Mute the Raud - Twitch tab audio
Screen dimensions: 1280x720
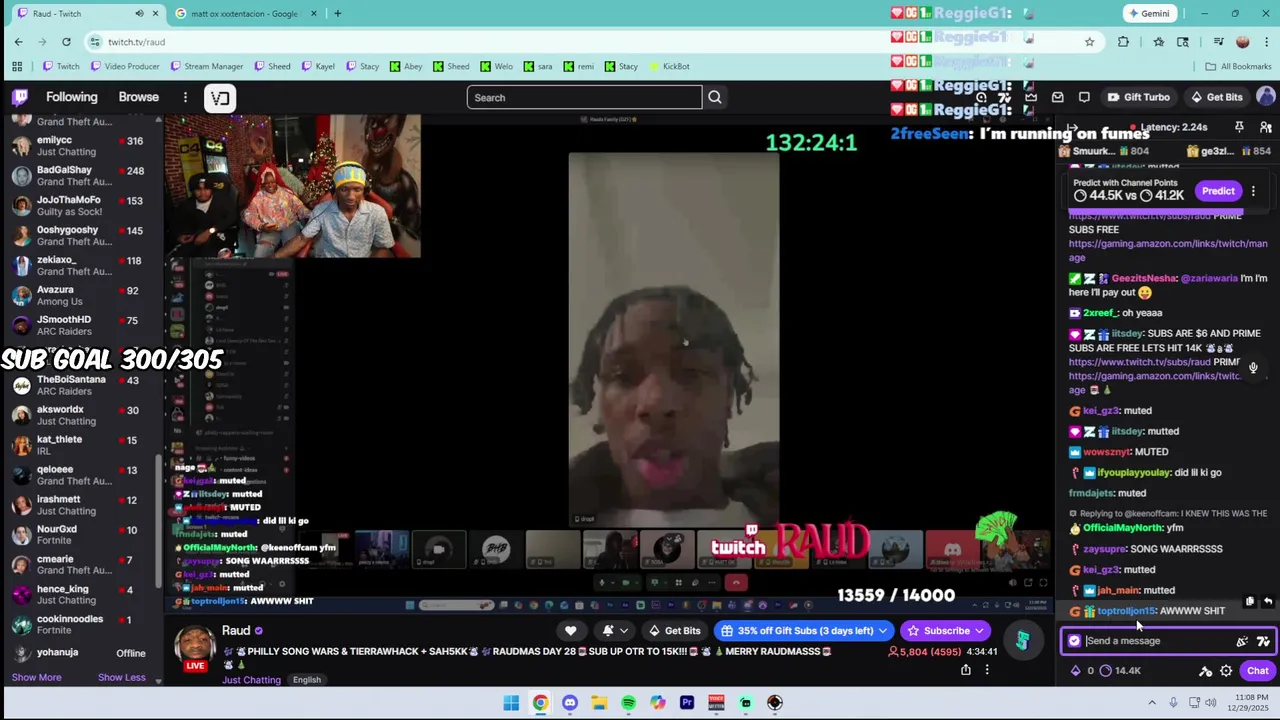tap(139, 13)
